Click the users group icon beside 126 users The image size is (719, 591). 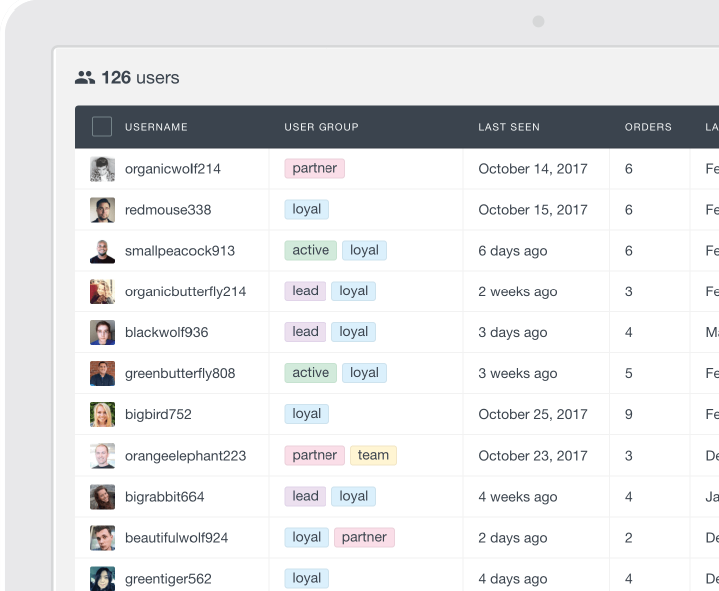[x=85, y=77]
